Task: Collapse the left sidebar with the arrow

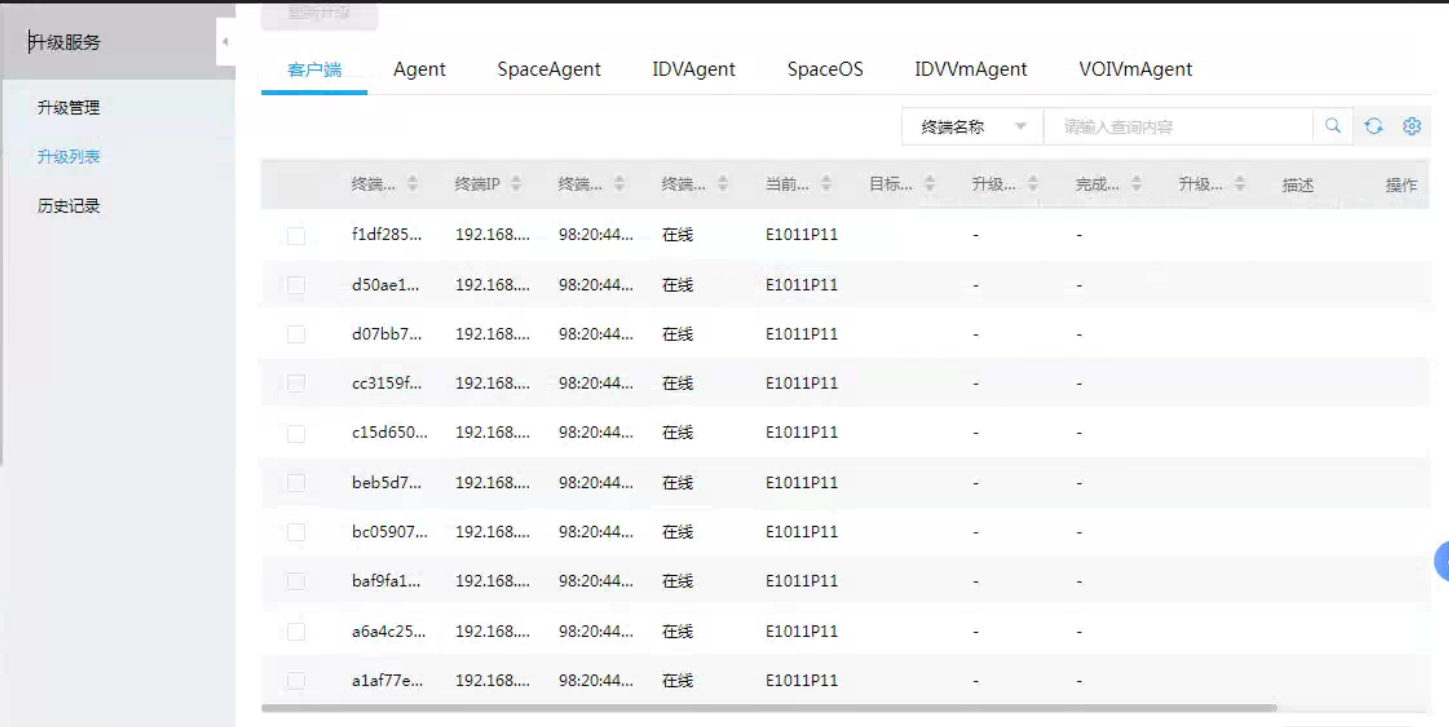Action: pos(225,42)
